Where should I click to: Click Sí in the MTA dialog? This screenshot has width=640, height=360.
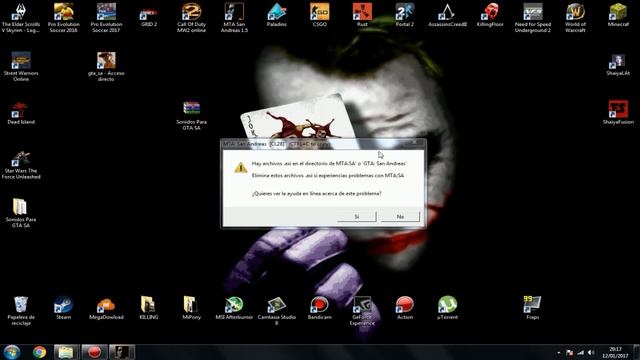357,216
